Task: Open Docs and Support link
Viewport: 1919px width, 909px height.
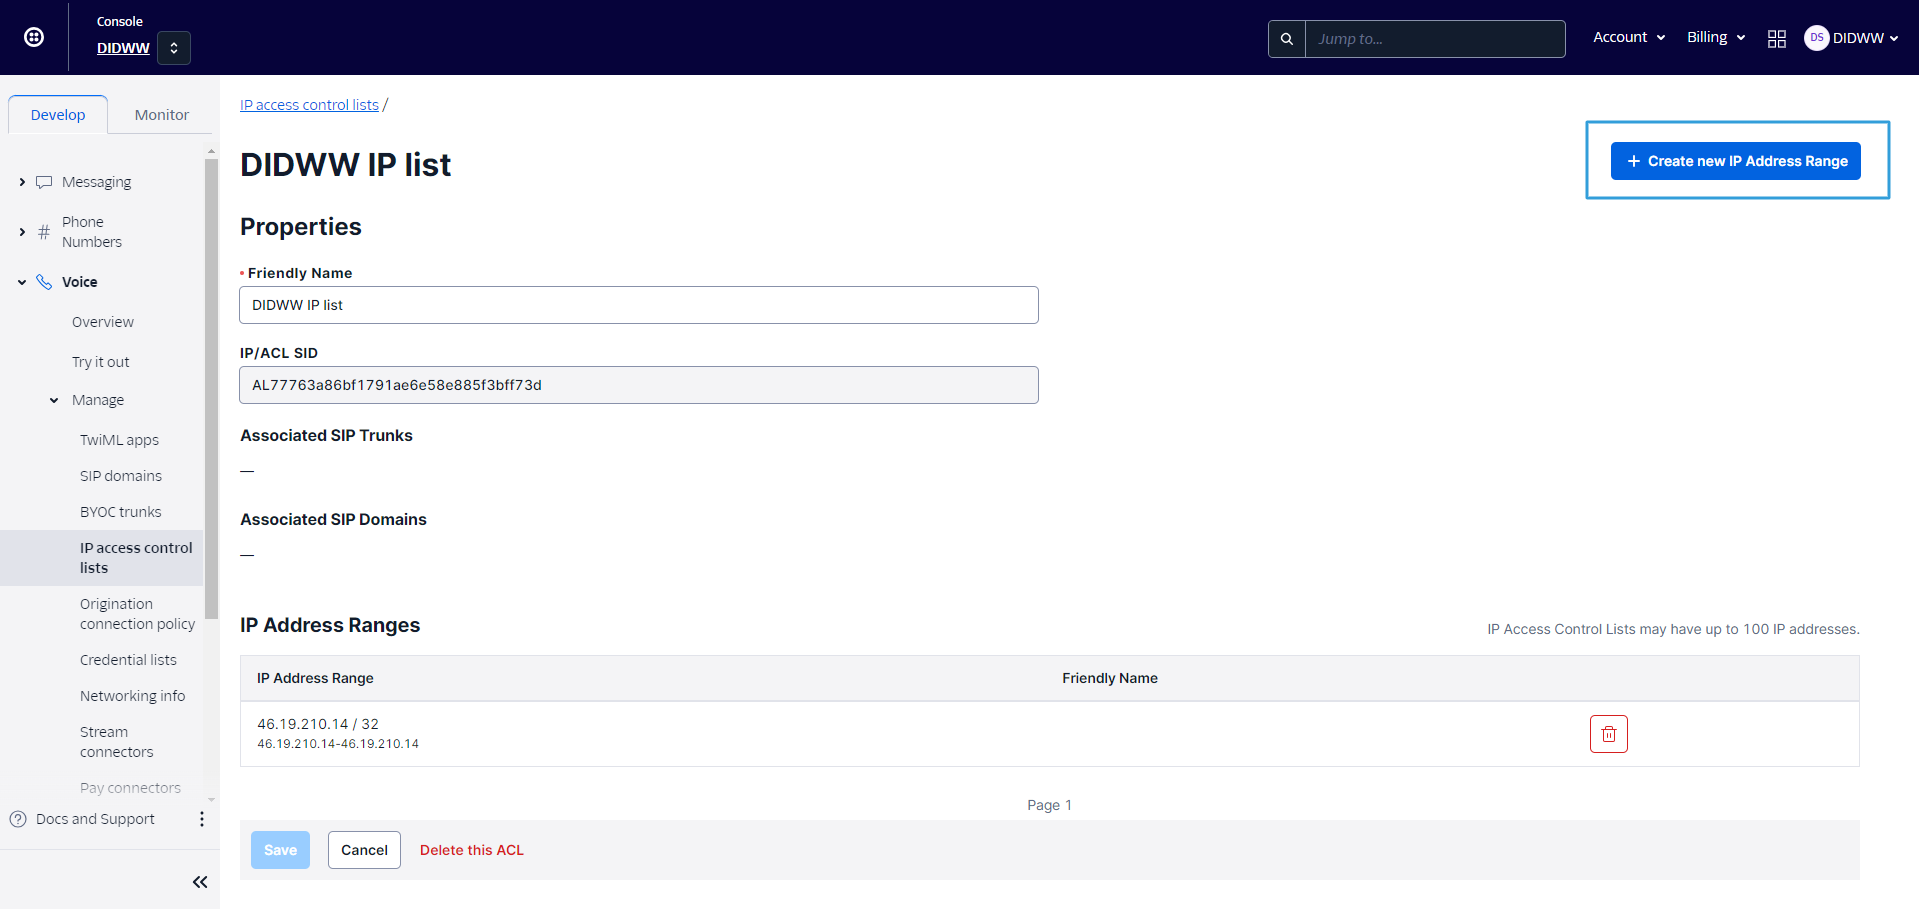Action: coord(95,819)
